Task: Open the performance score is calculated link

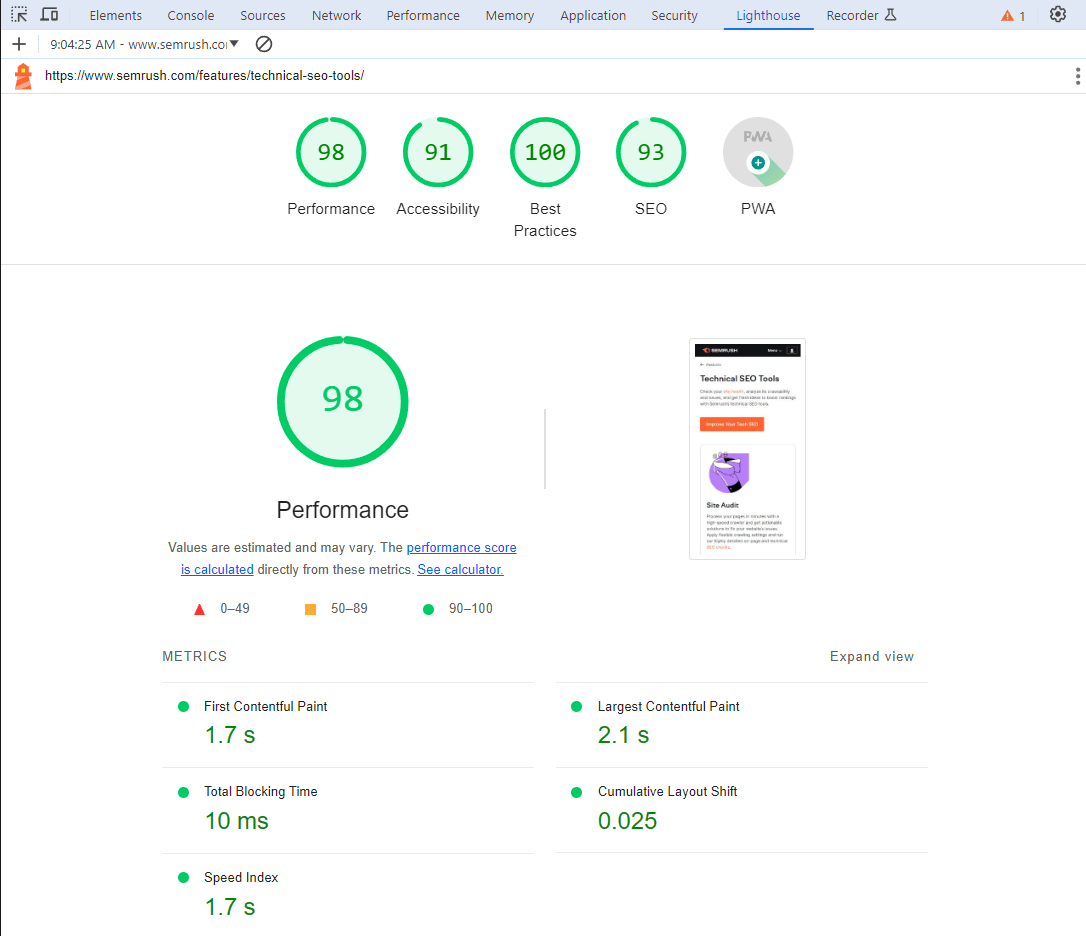Action: (461, 547)
